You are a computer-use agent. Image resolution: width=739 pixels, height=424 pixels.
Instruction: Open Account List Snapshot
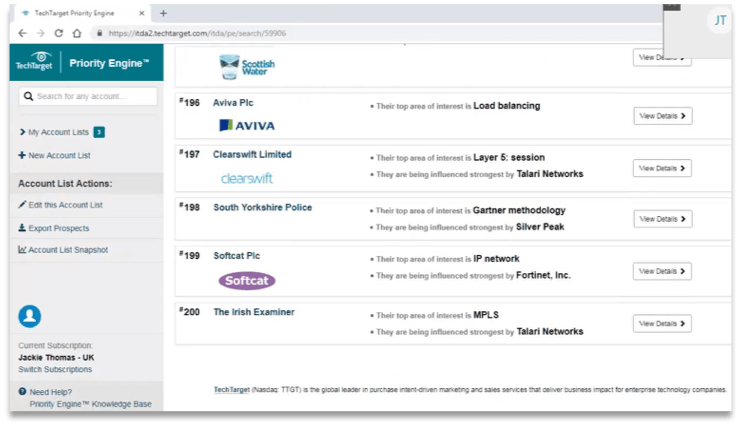(x=63, y=250)
